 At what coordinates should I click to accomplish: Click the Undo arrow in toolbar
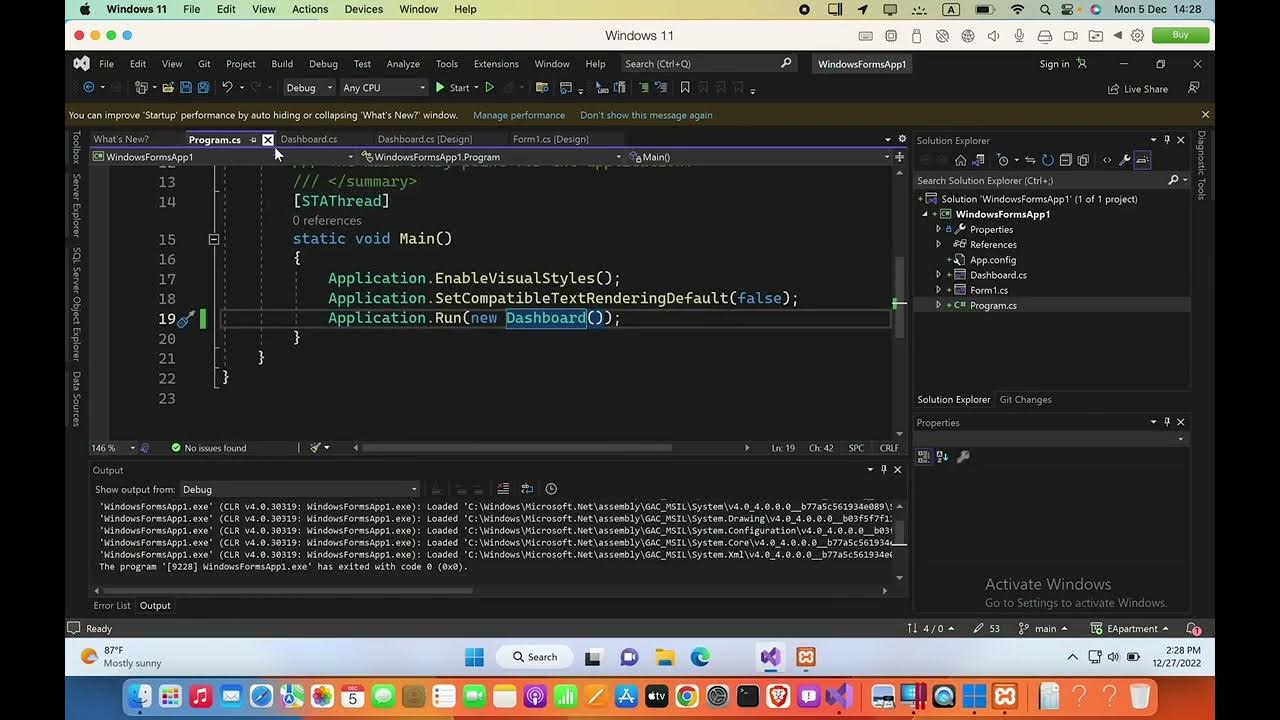click(227, 88)
